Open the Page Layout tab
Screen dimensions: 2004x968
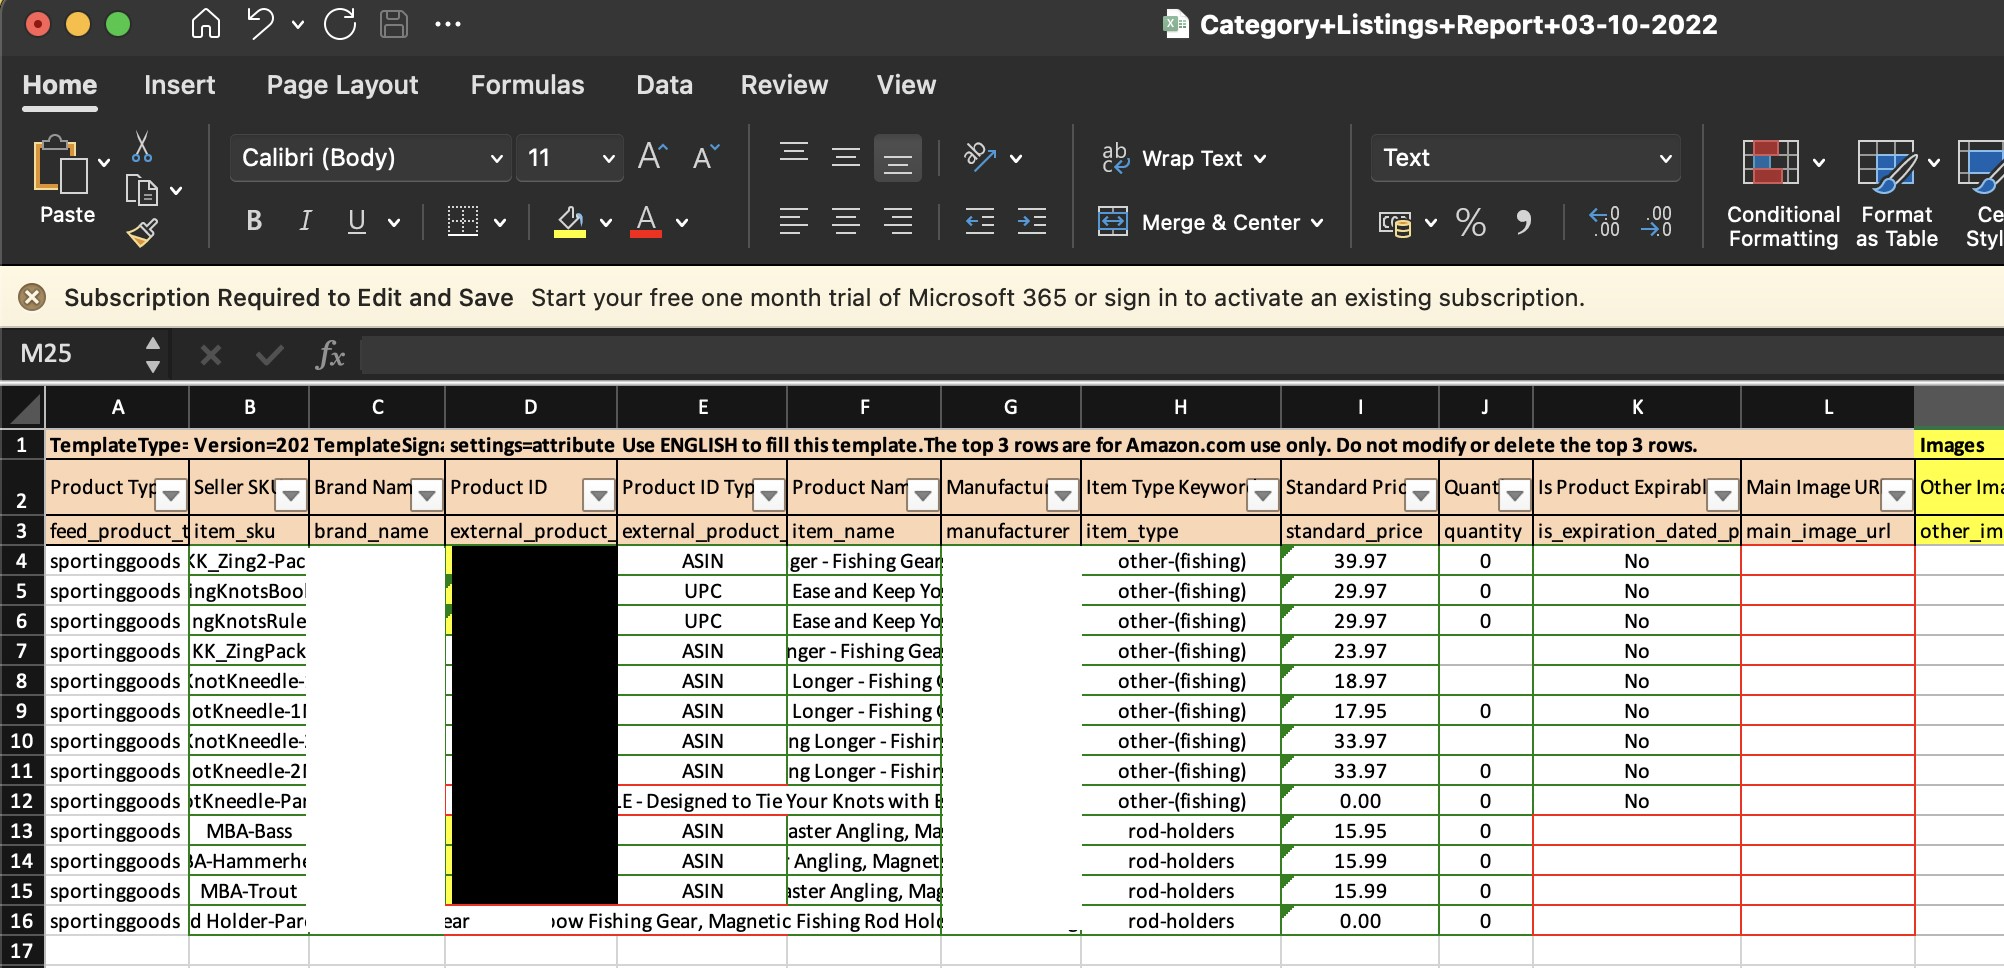pyautogui.click(x=342, y=85)
